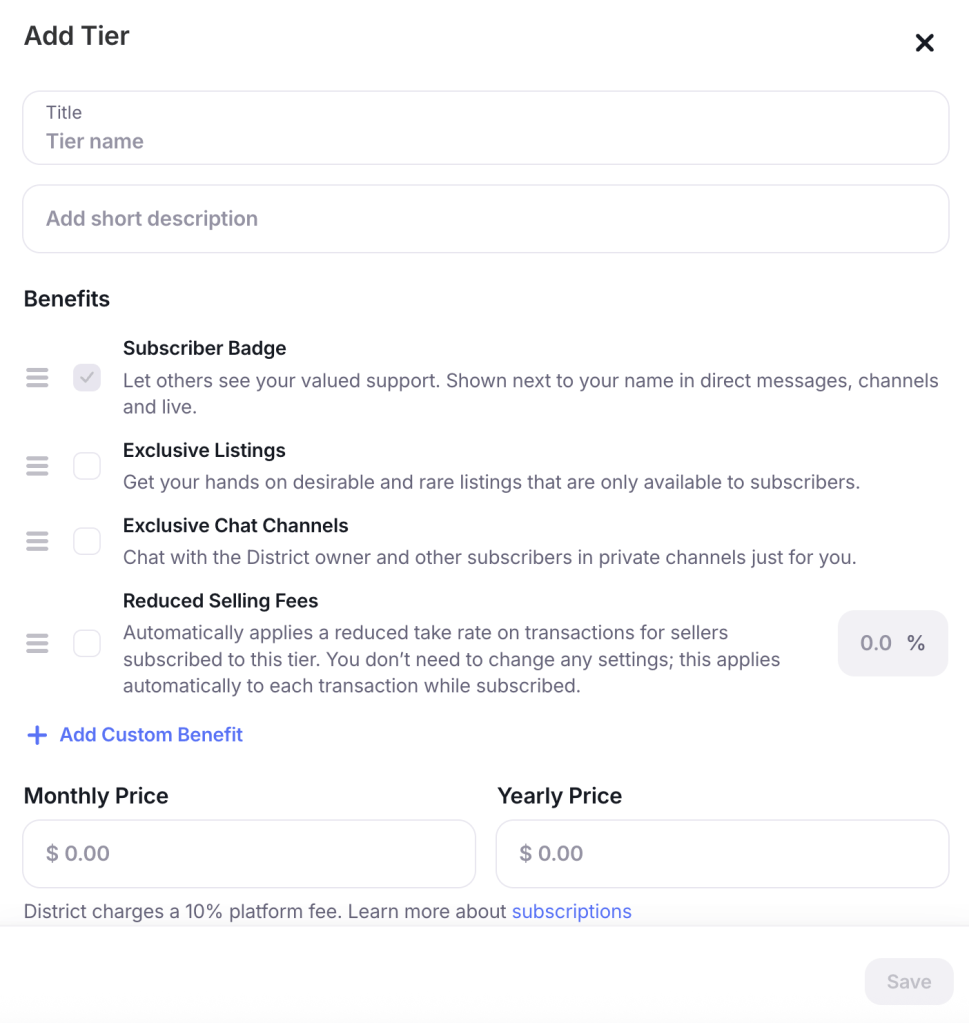Image resolution: width=969 pixels, height=1023 pixels.
Task: Toggle the Subscriber Badge checkbox
Action: pyautogui.click(x=87, y=378)
